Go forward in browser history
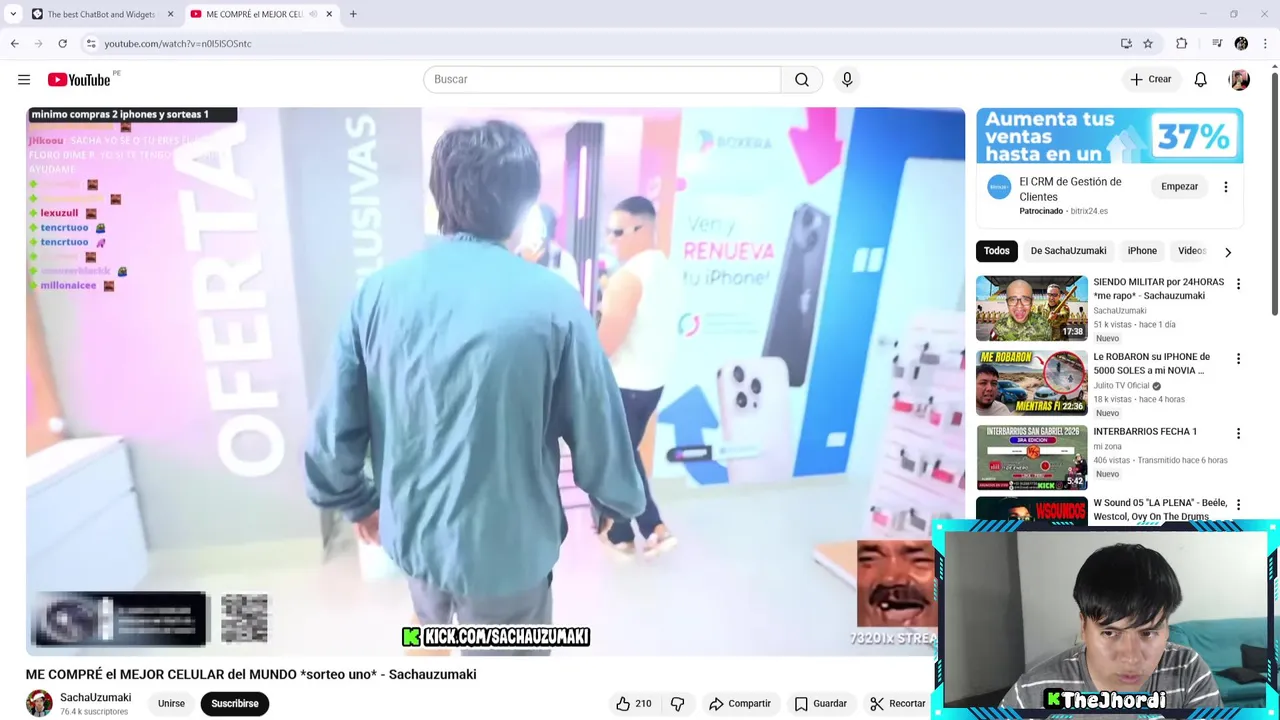The width and height of the screenshot is (1280, 720). [x=38, y=43]
